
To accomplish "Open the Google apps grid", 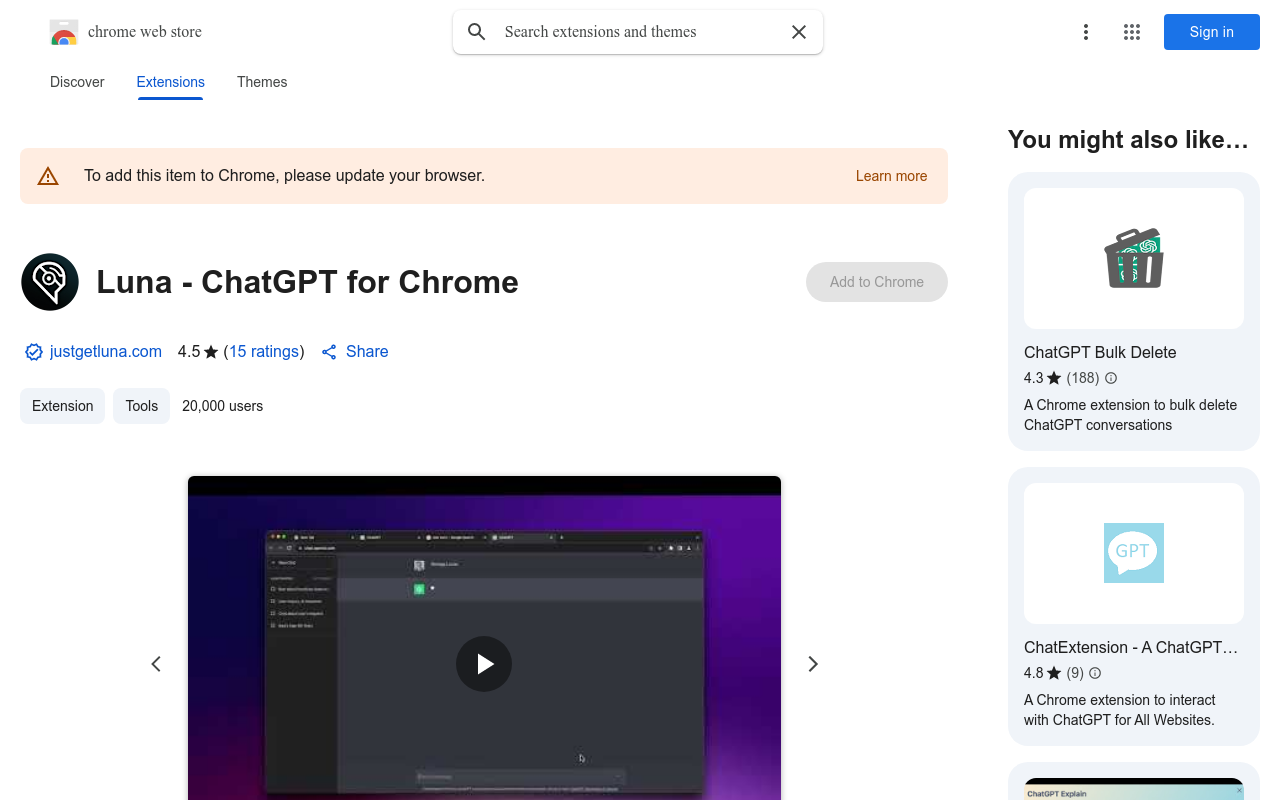I will click(x=1132, y=32).
